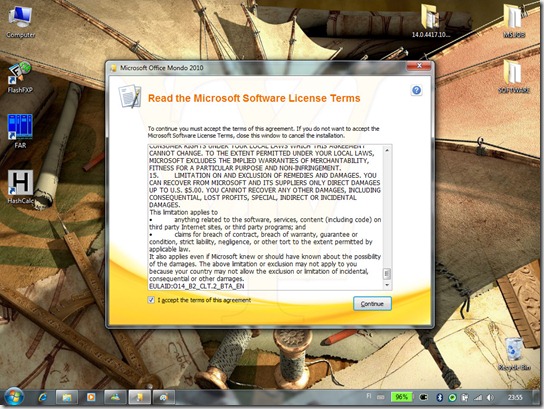The width and height of the screenshot is (544, 409).
Task: Click the license text scroll down arrow
Action: (x=387, y=285)
